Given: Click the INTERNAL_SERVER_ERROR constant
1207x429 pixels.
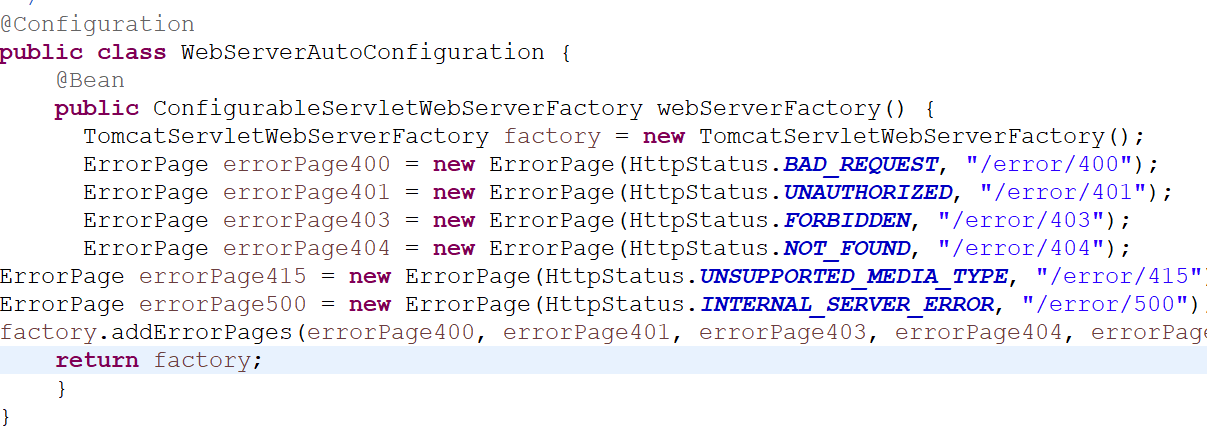Looking at the screenshot, I should coord(847,304).
